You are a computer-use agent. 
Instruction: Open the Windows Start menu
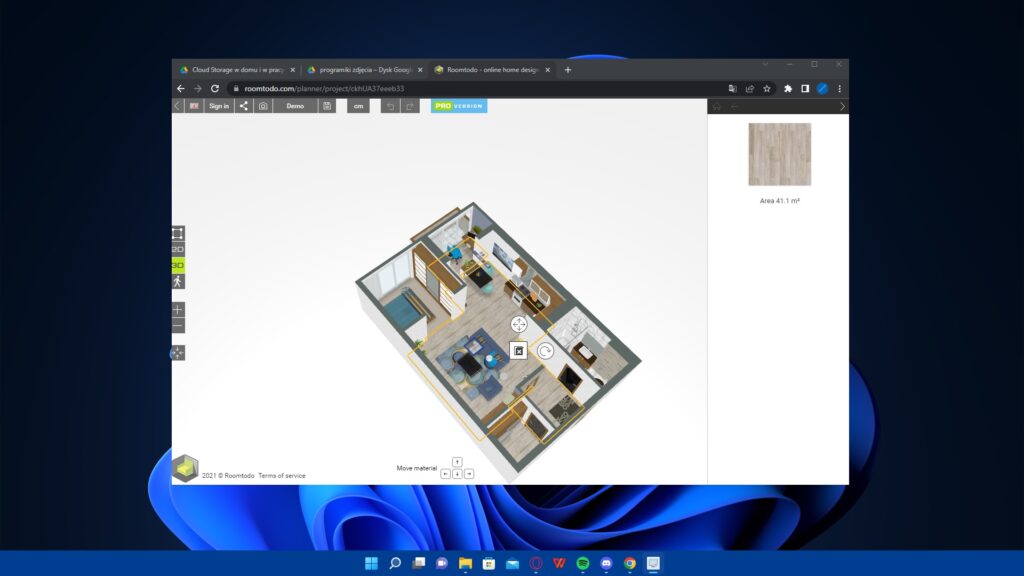coord(371,563)
